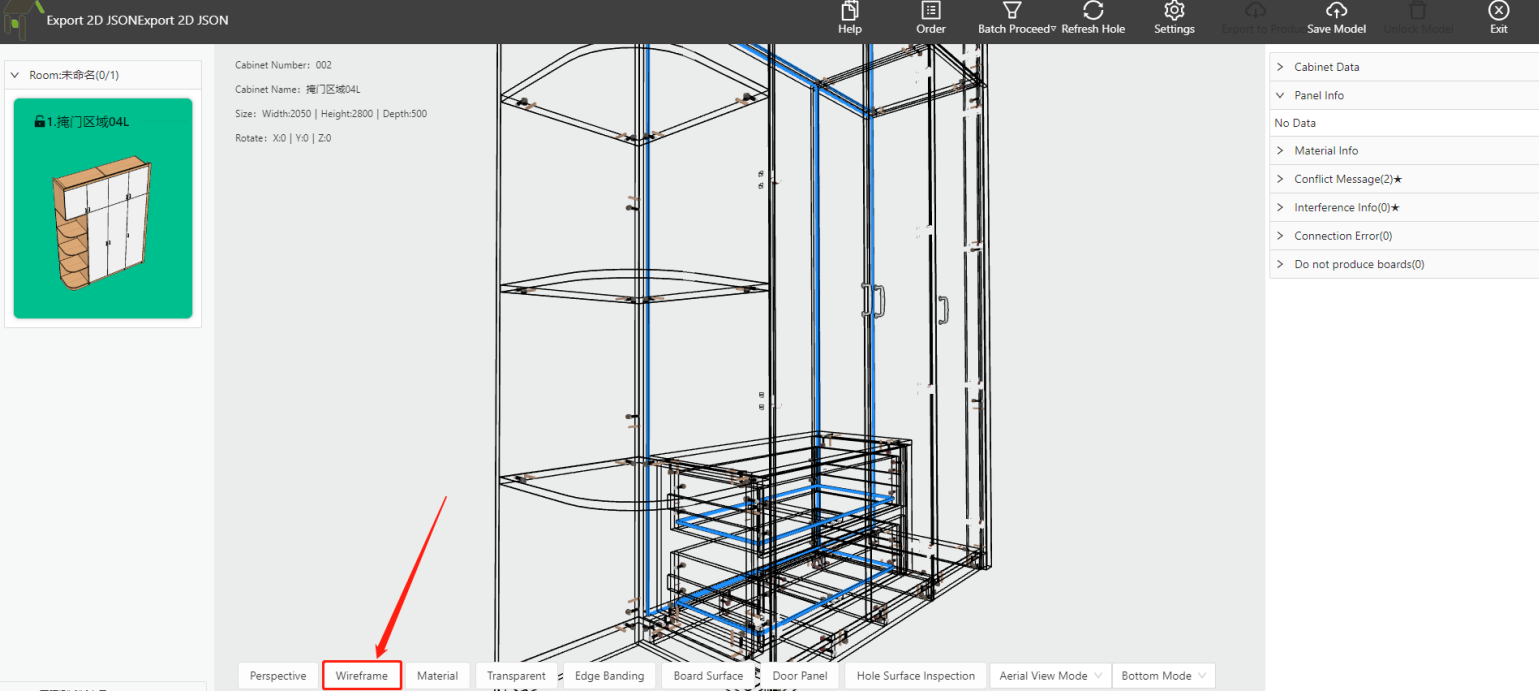The height and width of the screenshot is (694, 1539).
Task: Toggle Perspective view mode
Action: (x=278, y=676)
